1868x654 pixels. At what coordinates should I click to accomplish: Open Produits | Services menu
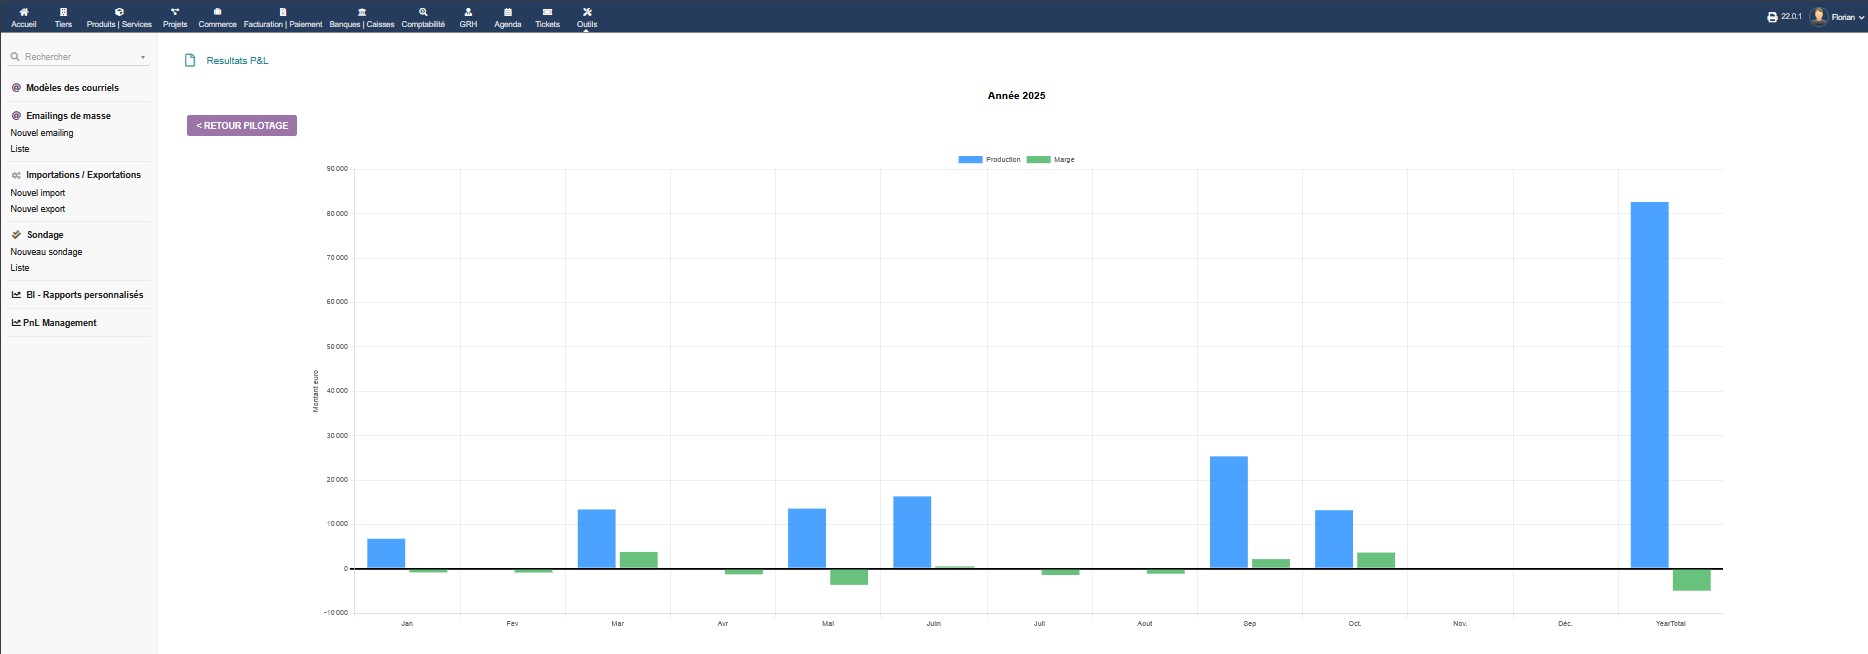coord(119,17)
